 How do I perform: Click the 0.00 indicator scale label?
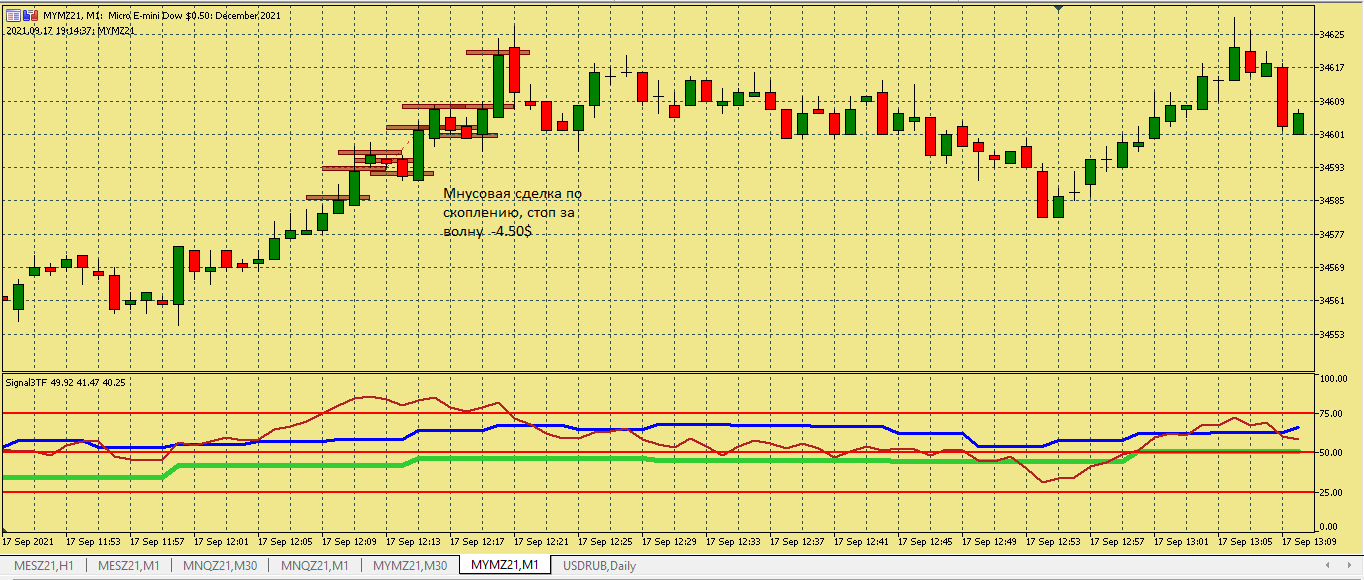[x=1330, y=527]
